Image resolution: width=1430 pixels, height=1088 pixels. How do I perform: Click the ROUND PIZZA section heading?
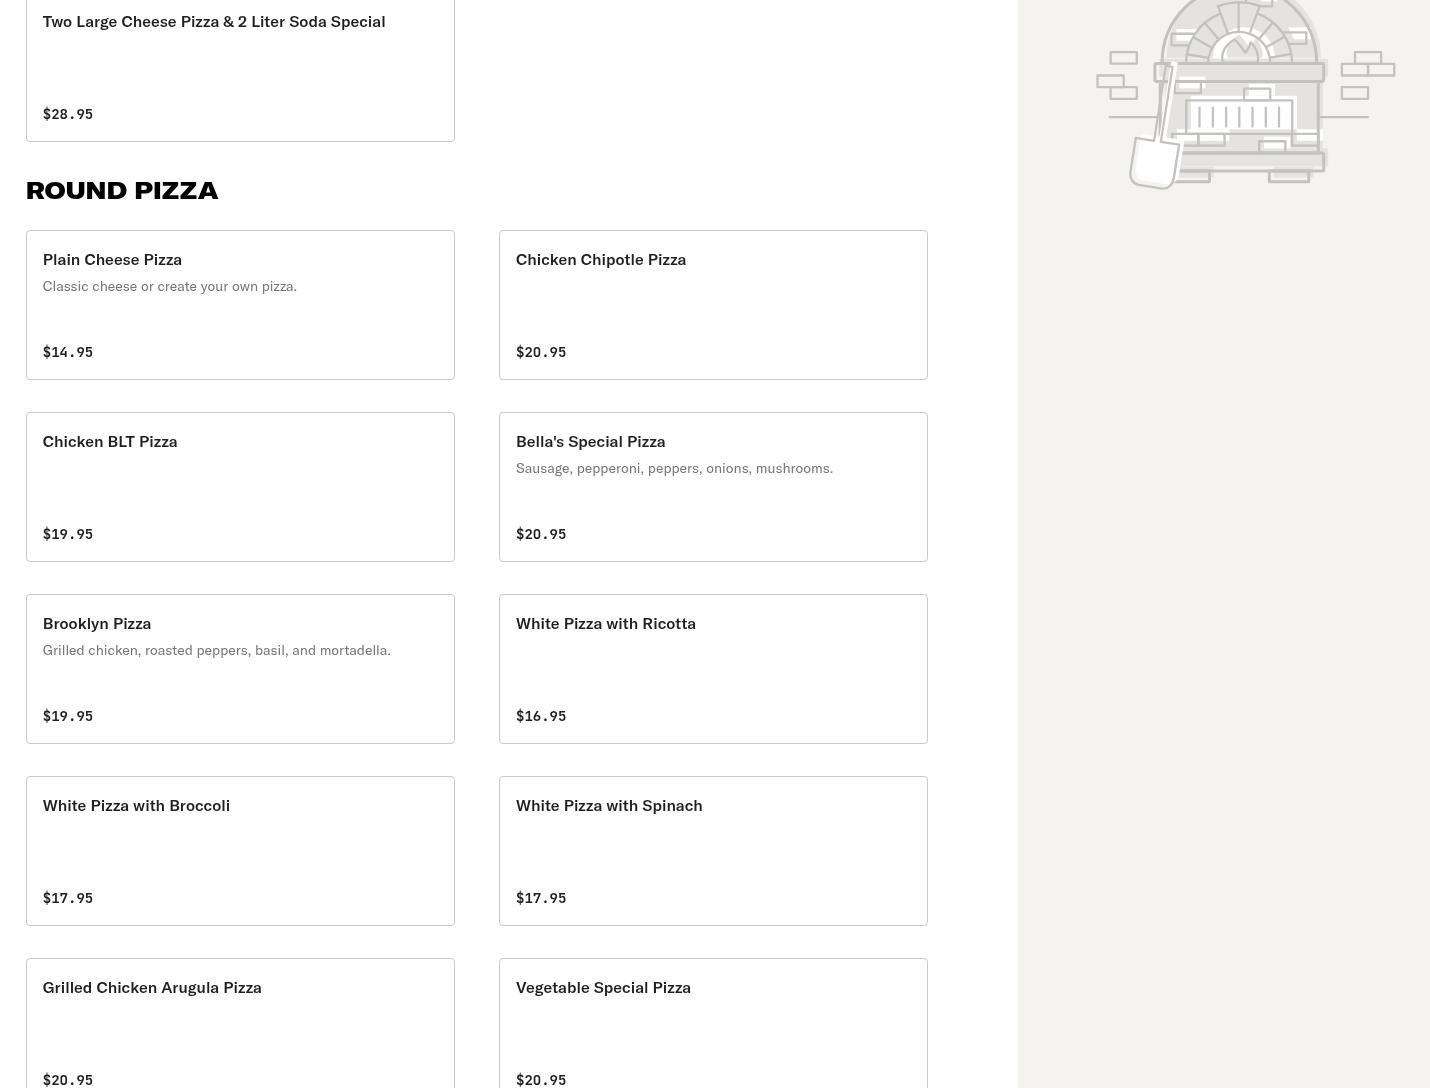[x=122, y=190]
